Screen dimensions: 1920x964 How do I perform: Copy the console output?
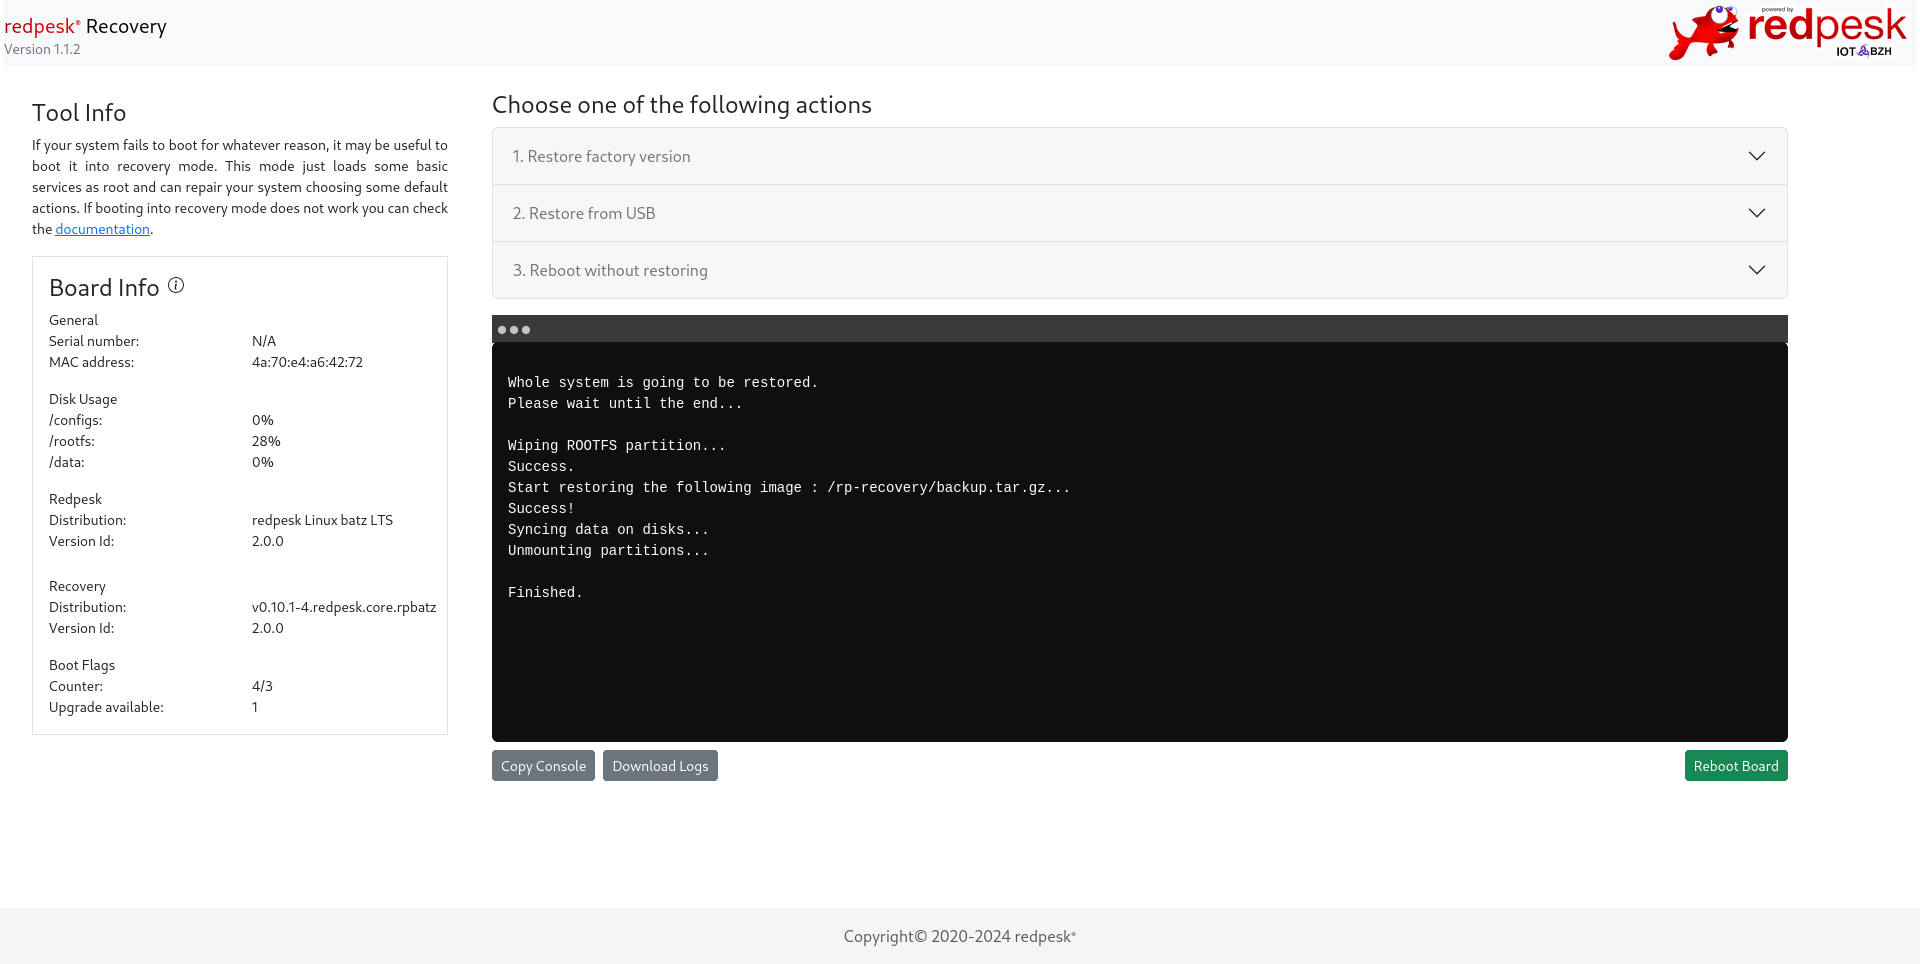[x=543, y=766]
